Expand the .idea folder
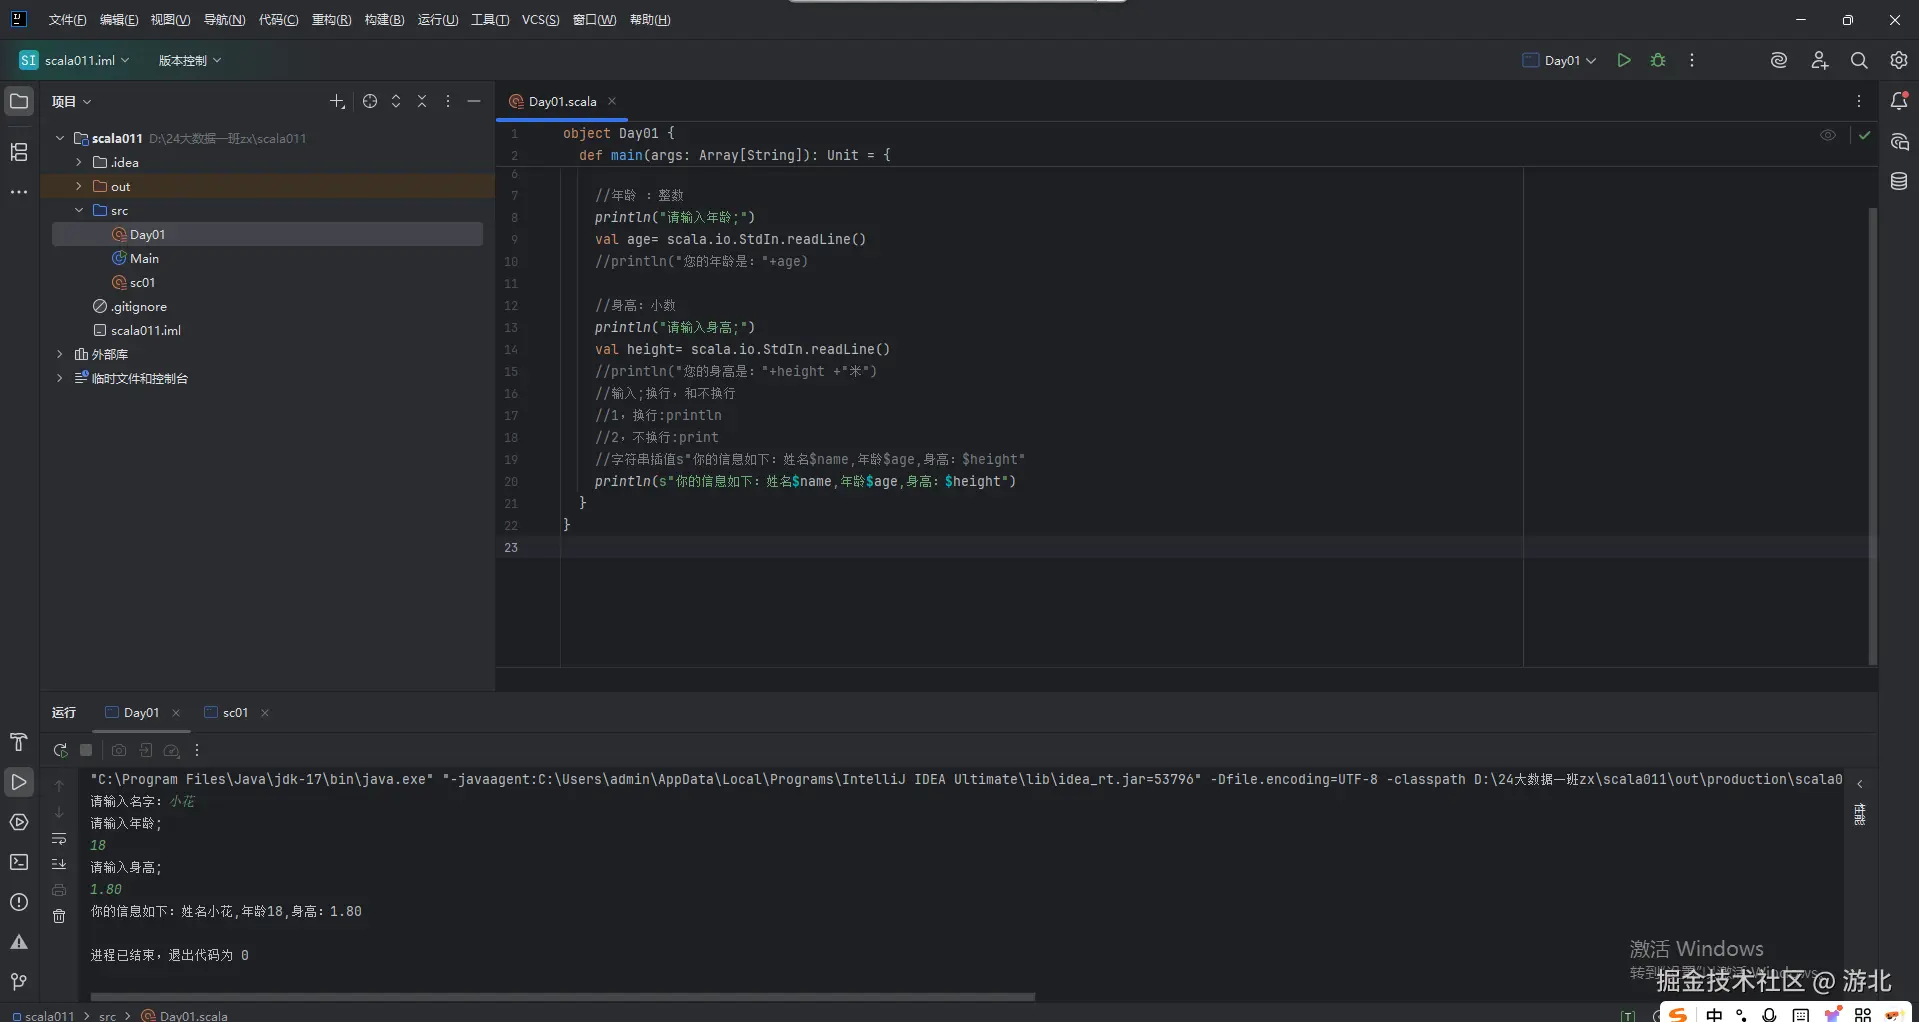The height and width of the screenshot is (1022, 1919). point(78,162)
